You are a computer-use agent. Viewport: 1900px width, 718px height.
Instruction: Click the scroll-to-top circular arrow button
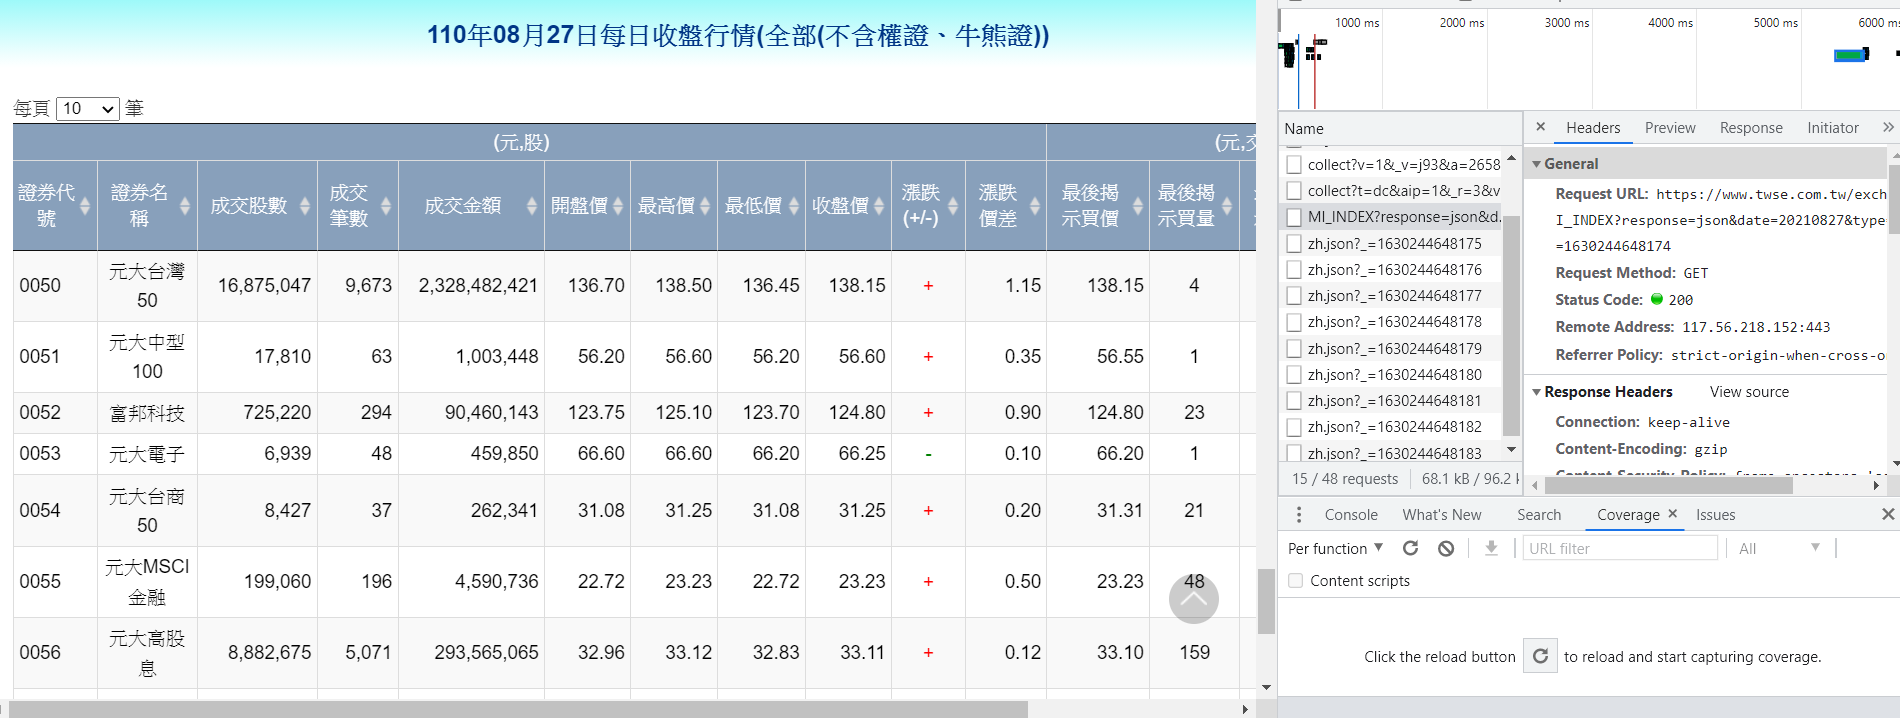pyautogui.click(x=1193, y=599)
